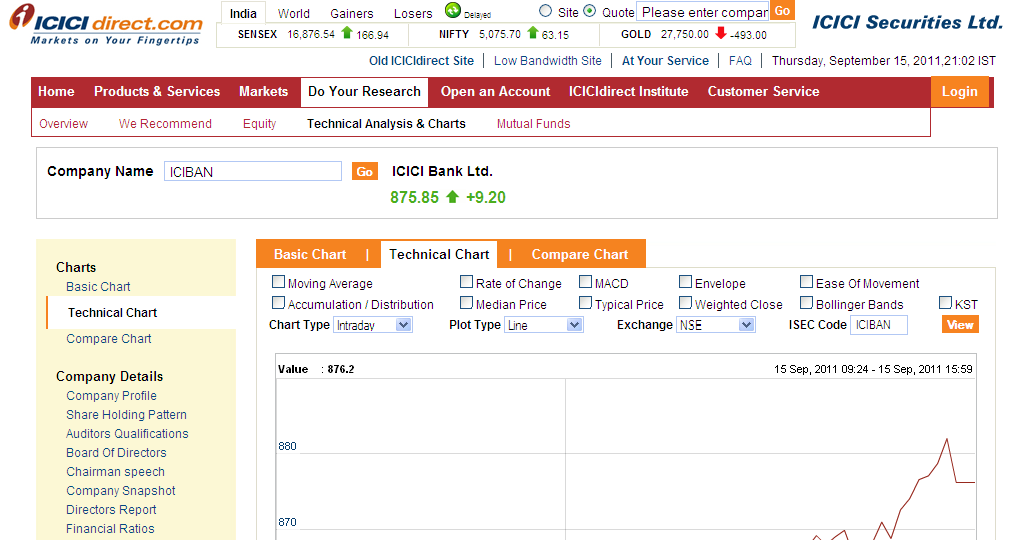Viewport: 1010px width, 540px height.
Task: Toggle the Envelope checkbox
Action: point(685,282)
